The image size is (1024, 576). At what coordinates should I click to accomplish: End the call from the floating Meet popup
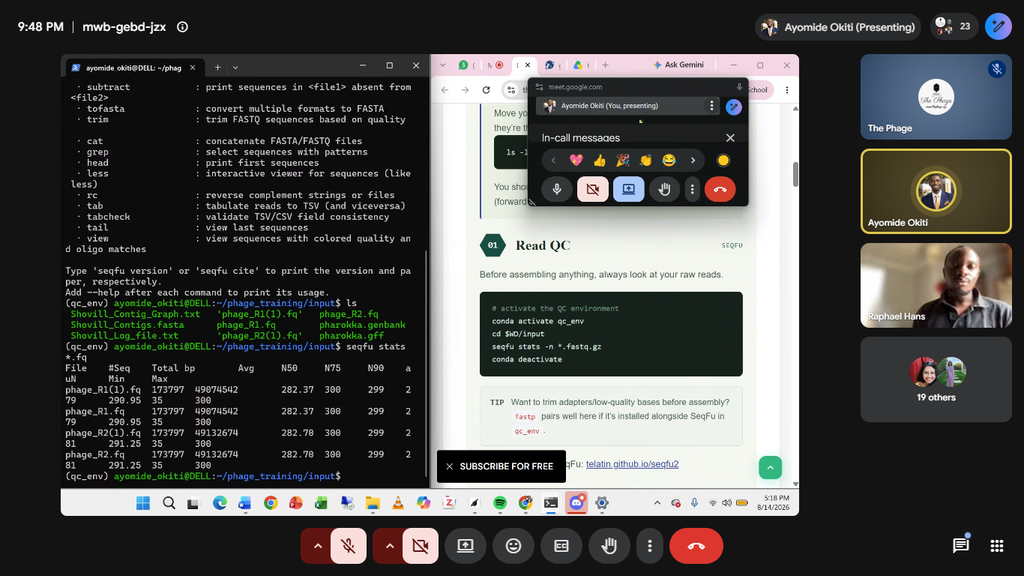click(x=720, y=189)
